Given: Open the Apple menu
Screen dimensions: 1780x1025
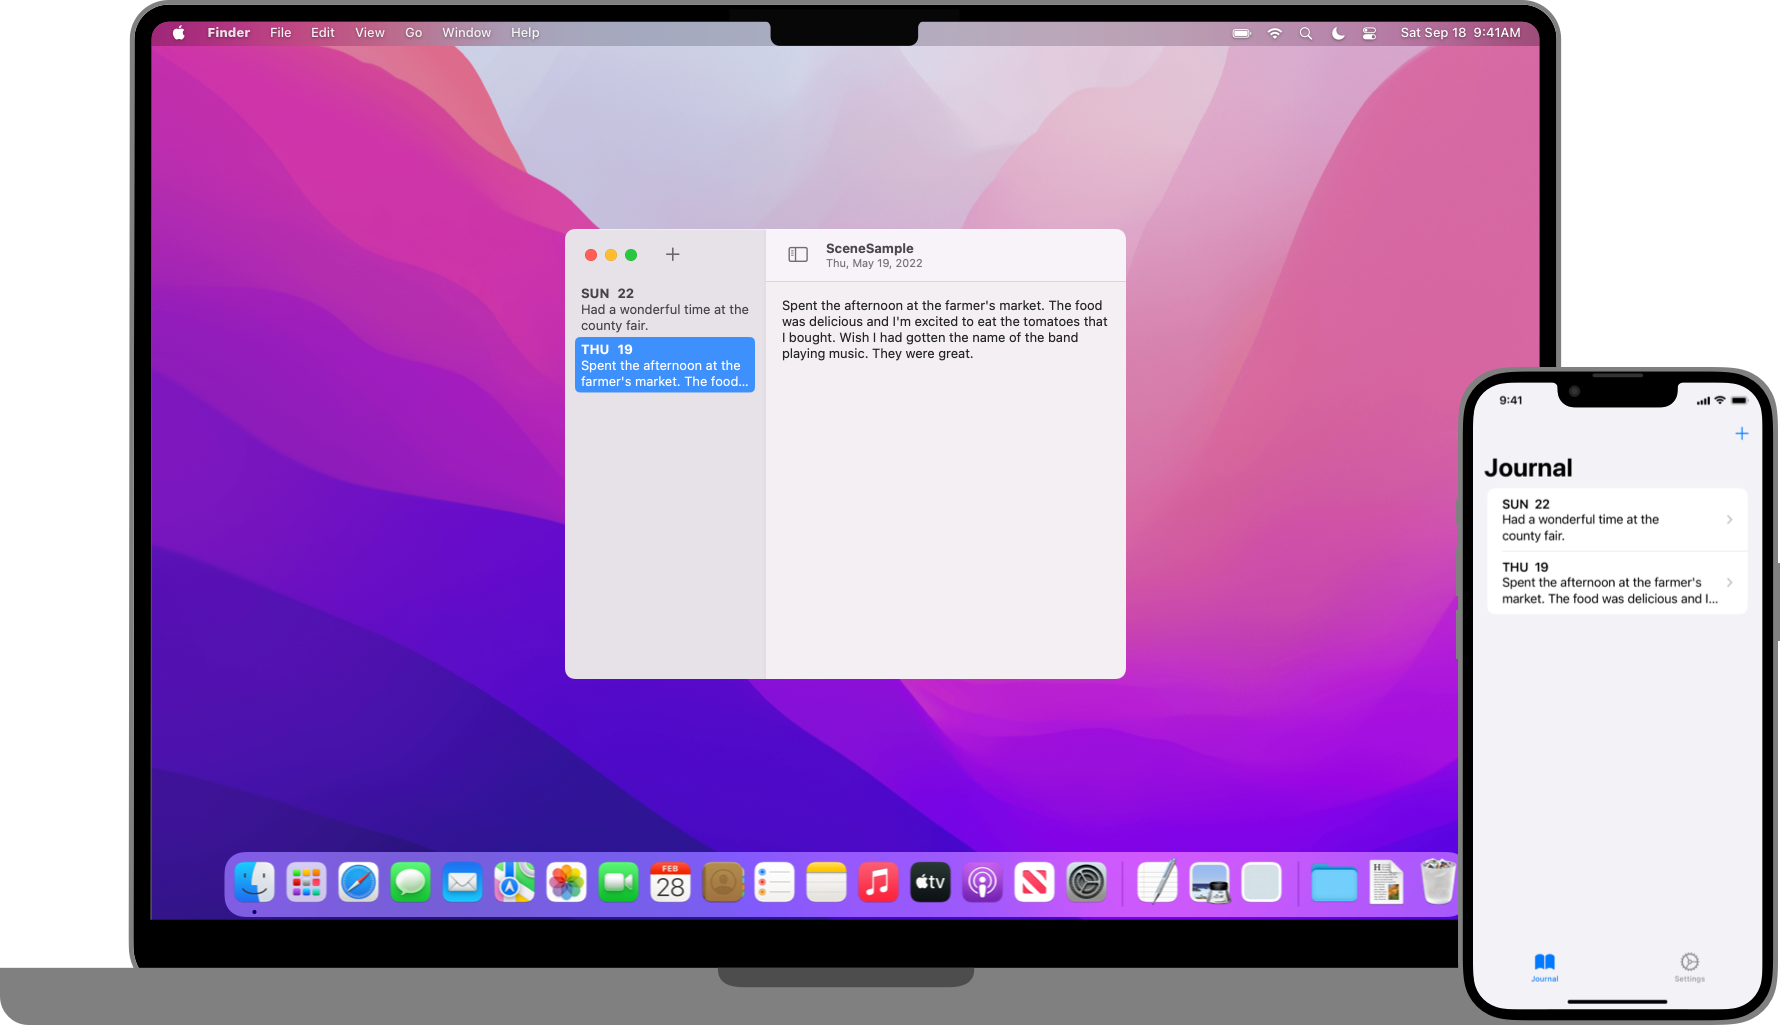Looking at the screenshot, I should [x=179, y=33].
